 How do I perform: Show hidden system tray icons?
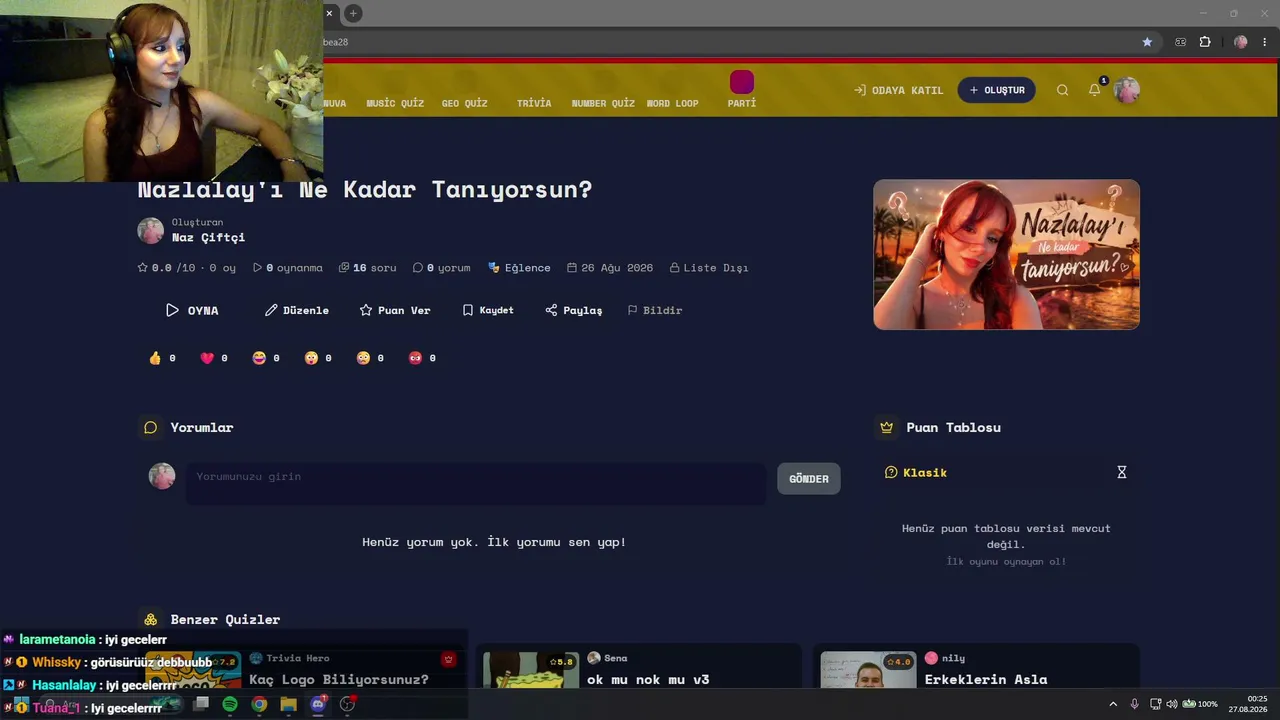[x=1113, y=704]
